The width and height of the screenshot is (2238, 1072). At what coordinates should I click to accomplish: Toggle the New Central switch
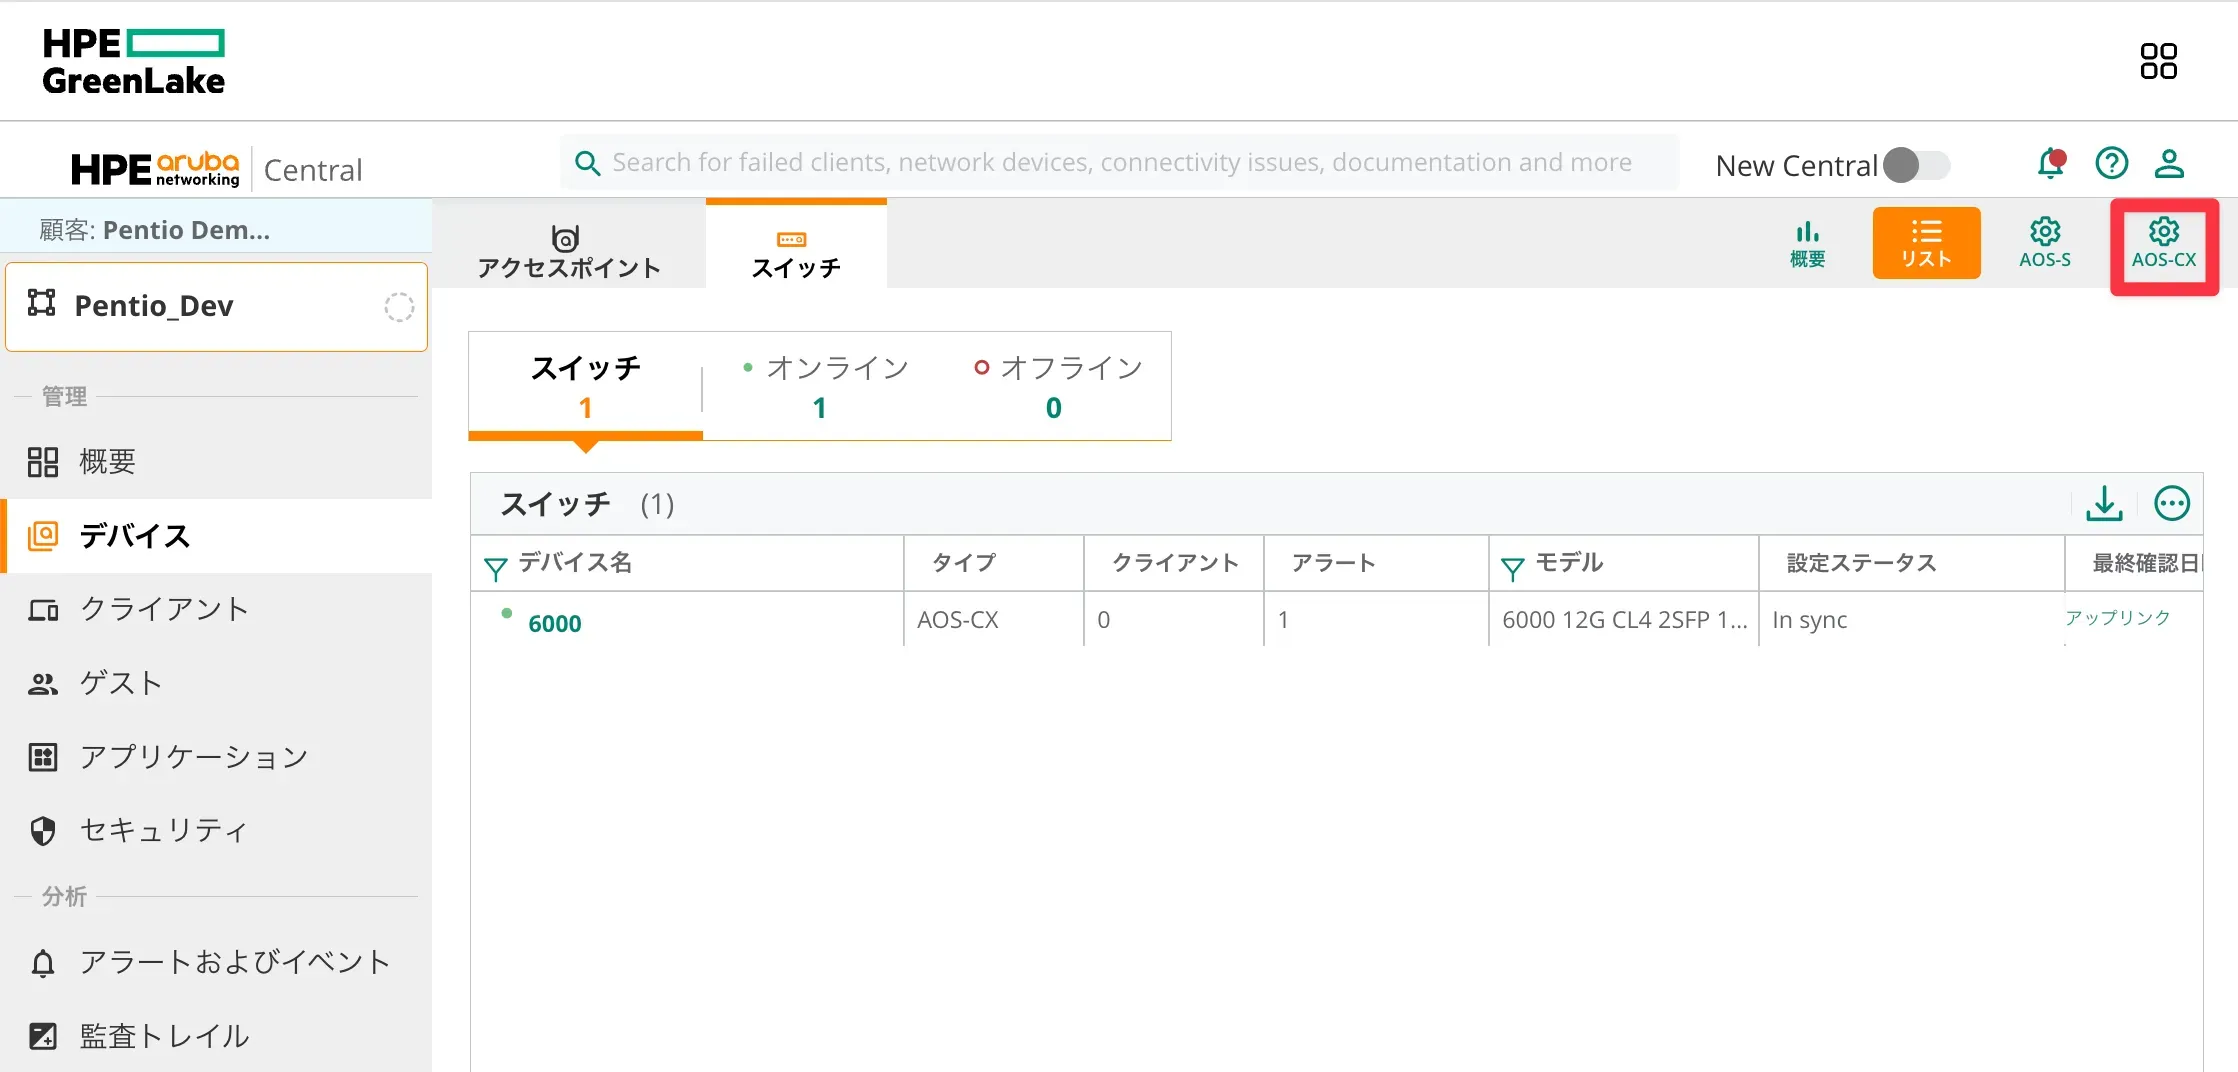coord(1916,165)
